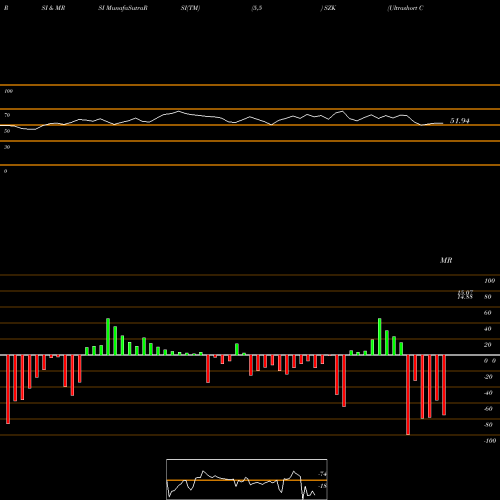This screenshot has width=500, height=500.
Task: Click the 'SI(TM)' header label
Action: pos(190,8)
